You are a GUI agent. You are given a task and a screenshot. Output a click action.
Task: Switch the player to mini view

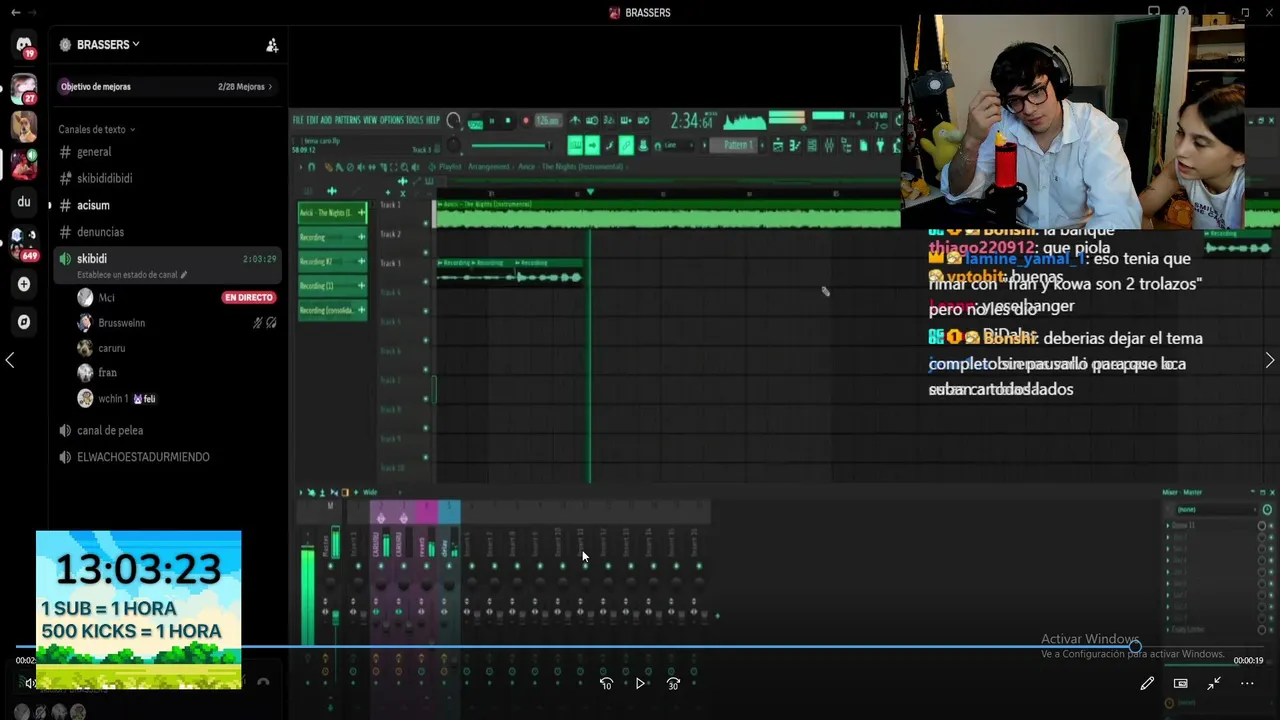tap(1180, 684)
